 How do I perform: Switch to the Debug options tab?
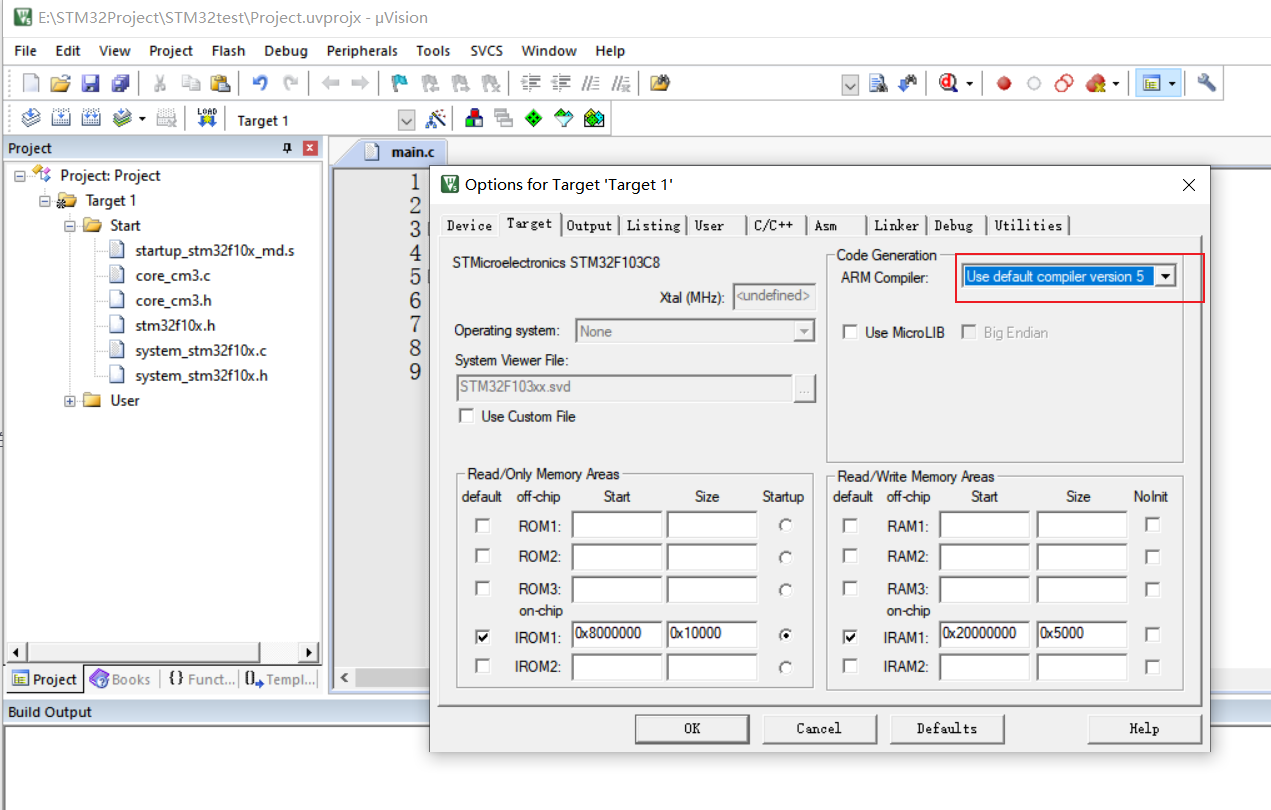point(954,225)
